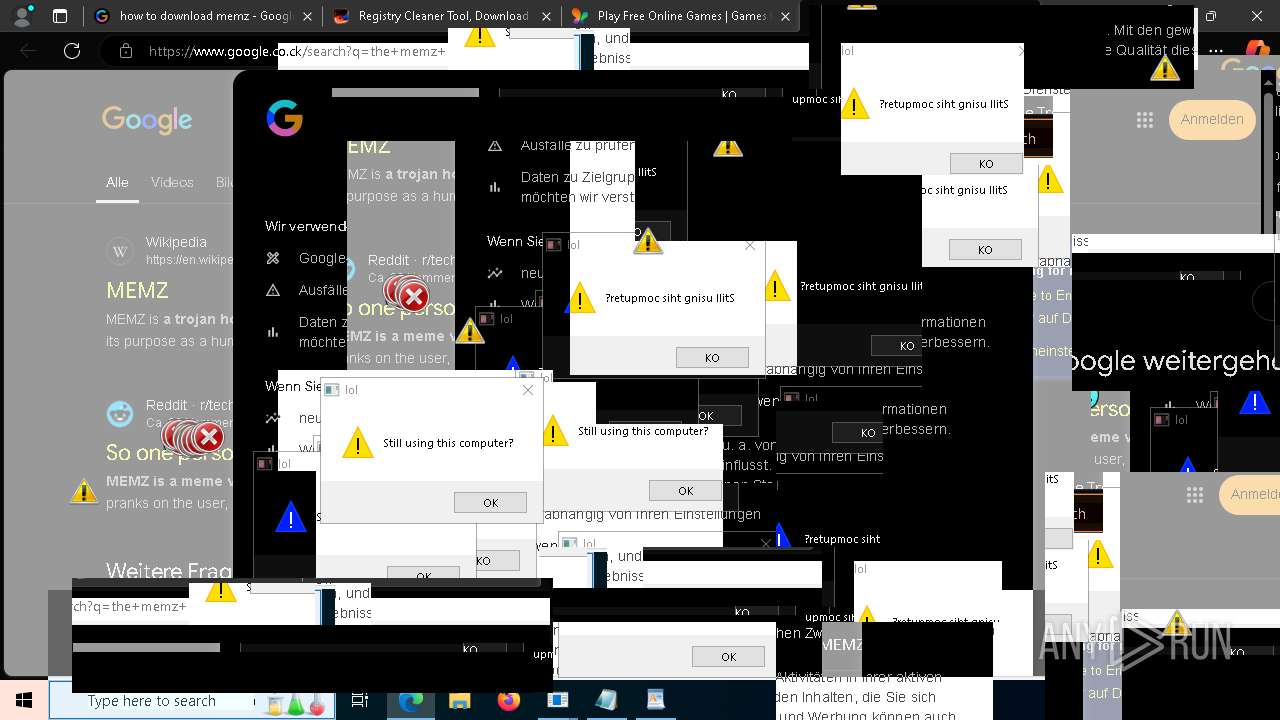Screen dimensions: 1280x720
Task: Click the lock site-info icon in the address bar
Action: (125, 50)
